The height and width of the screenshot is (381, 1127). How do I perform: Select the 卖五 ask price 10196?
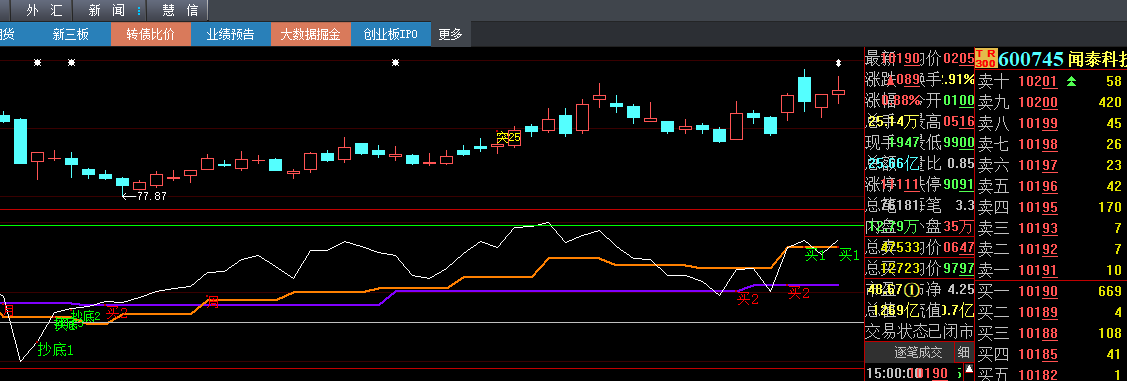[1038, 186]
